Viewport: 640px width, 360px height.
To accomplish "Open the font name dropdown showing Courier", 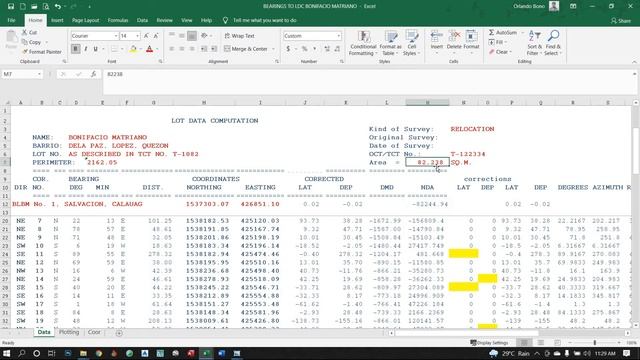I will click(116, 36).
